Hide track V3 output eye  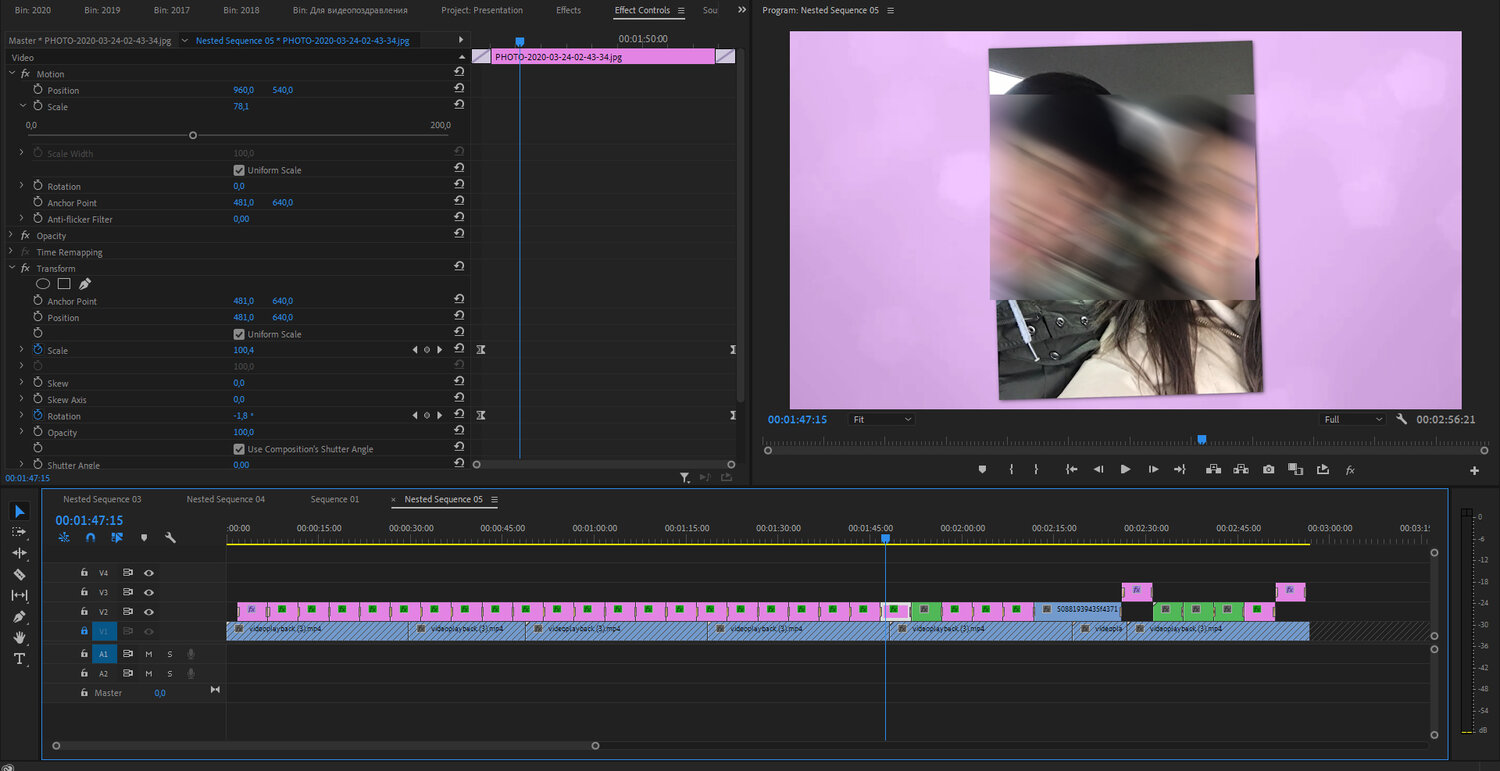click(149, 592)
